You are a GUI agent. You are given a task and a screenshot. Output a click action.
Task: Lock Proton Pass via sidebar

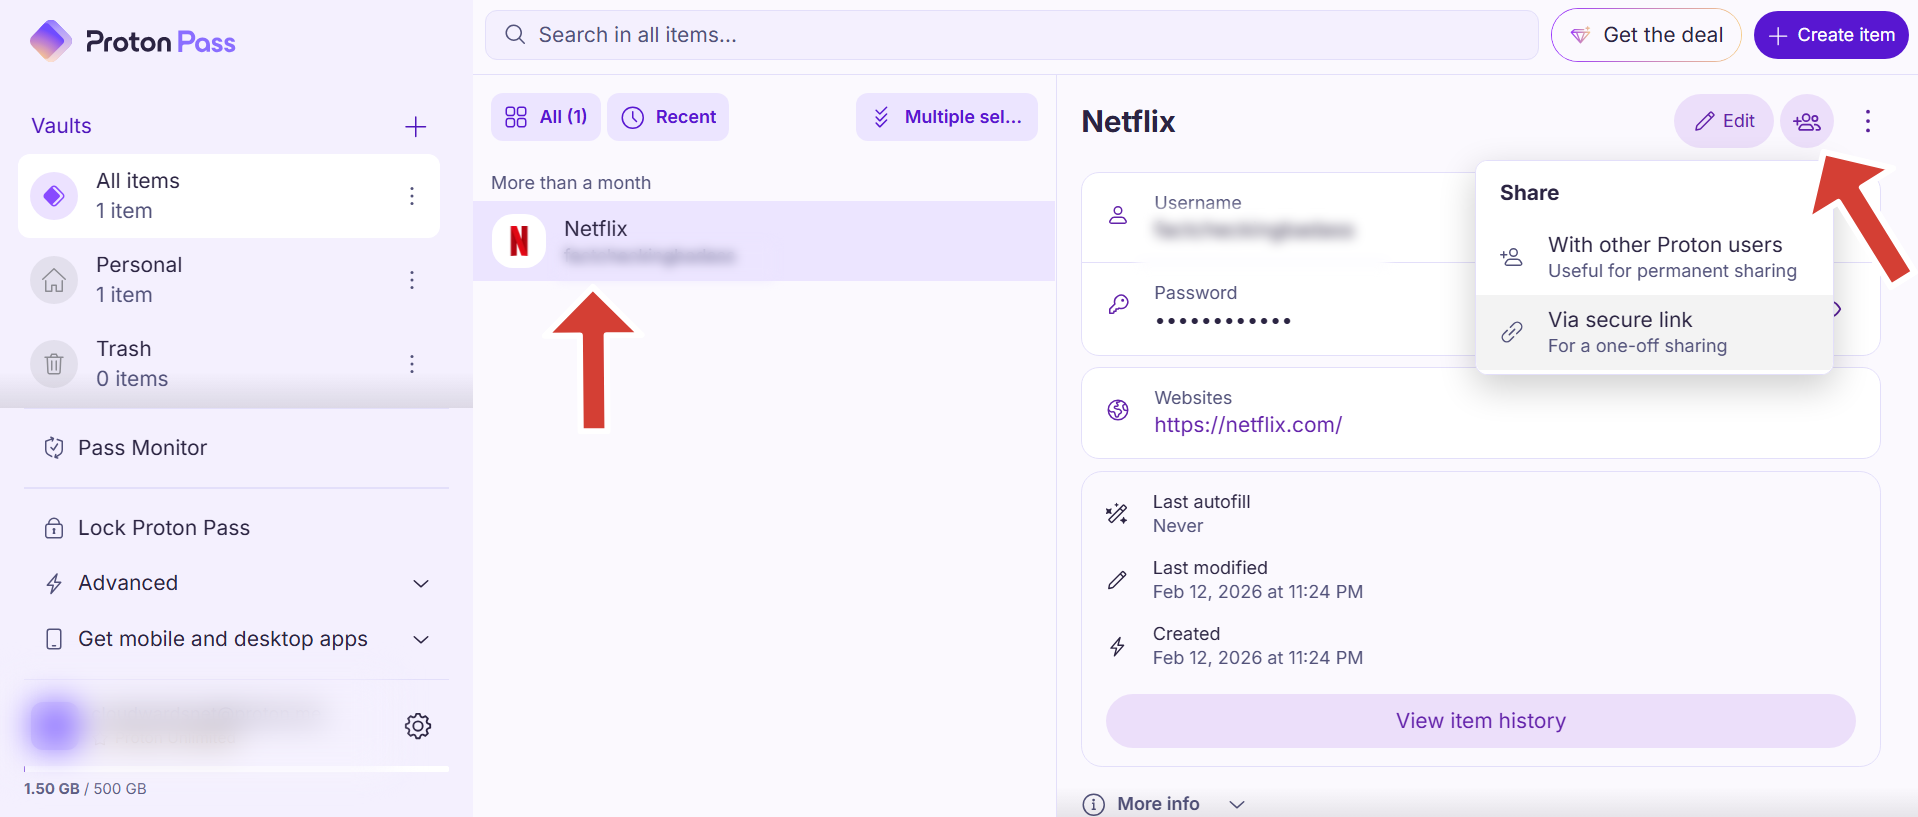coord(163,528)
